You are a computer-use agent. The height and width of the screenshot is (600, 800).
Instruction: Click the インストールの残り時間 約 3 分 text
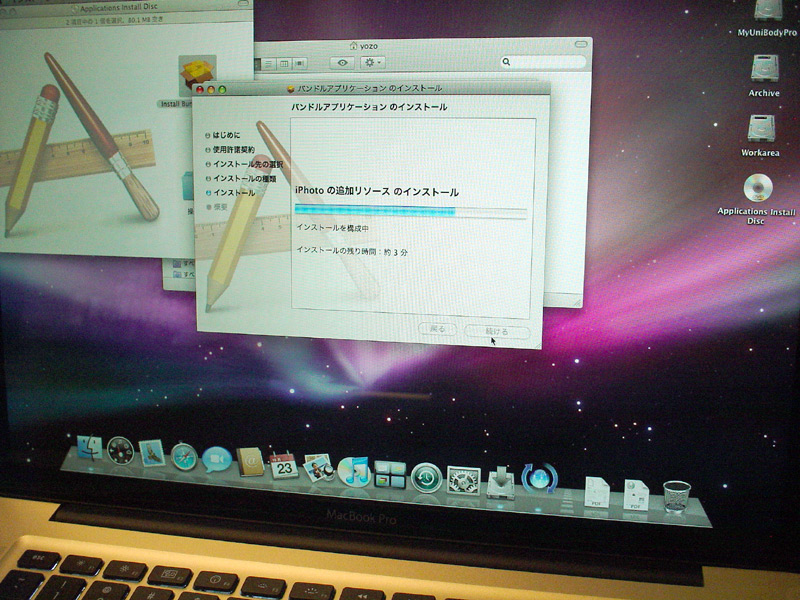coord(352,251)
